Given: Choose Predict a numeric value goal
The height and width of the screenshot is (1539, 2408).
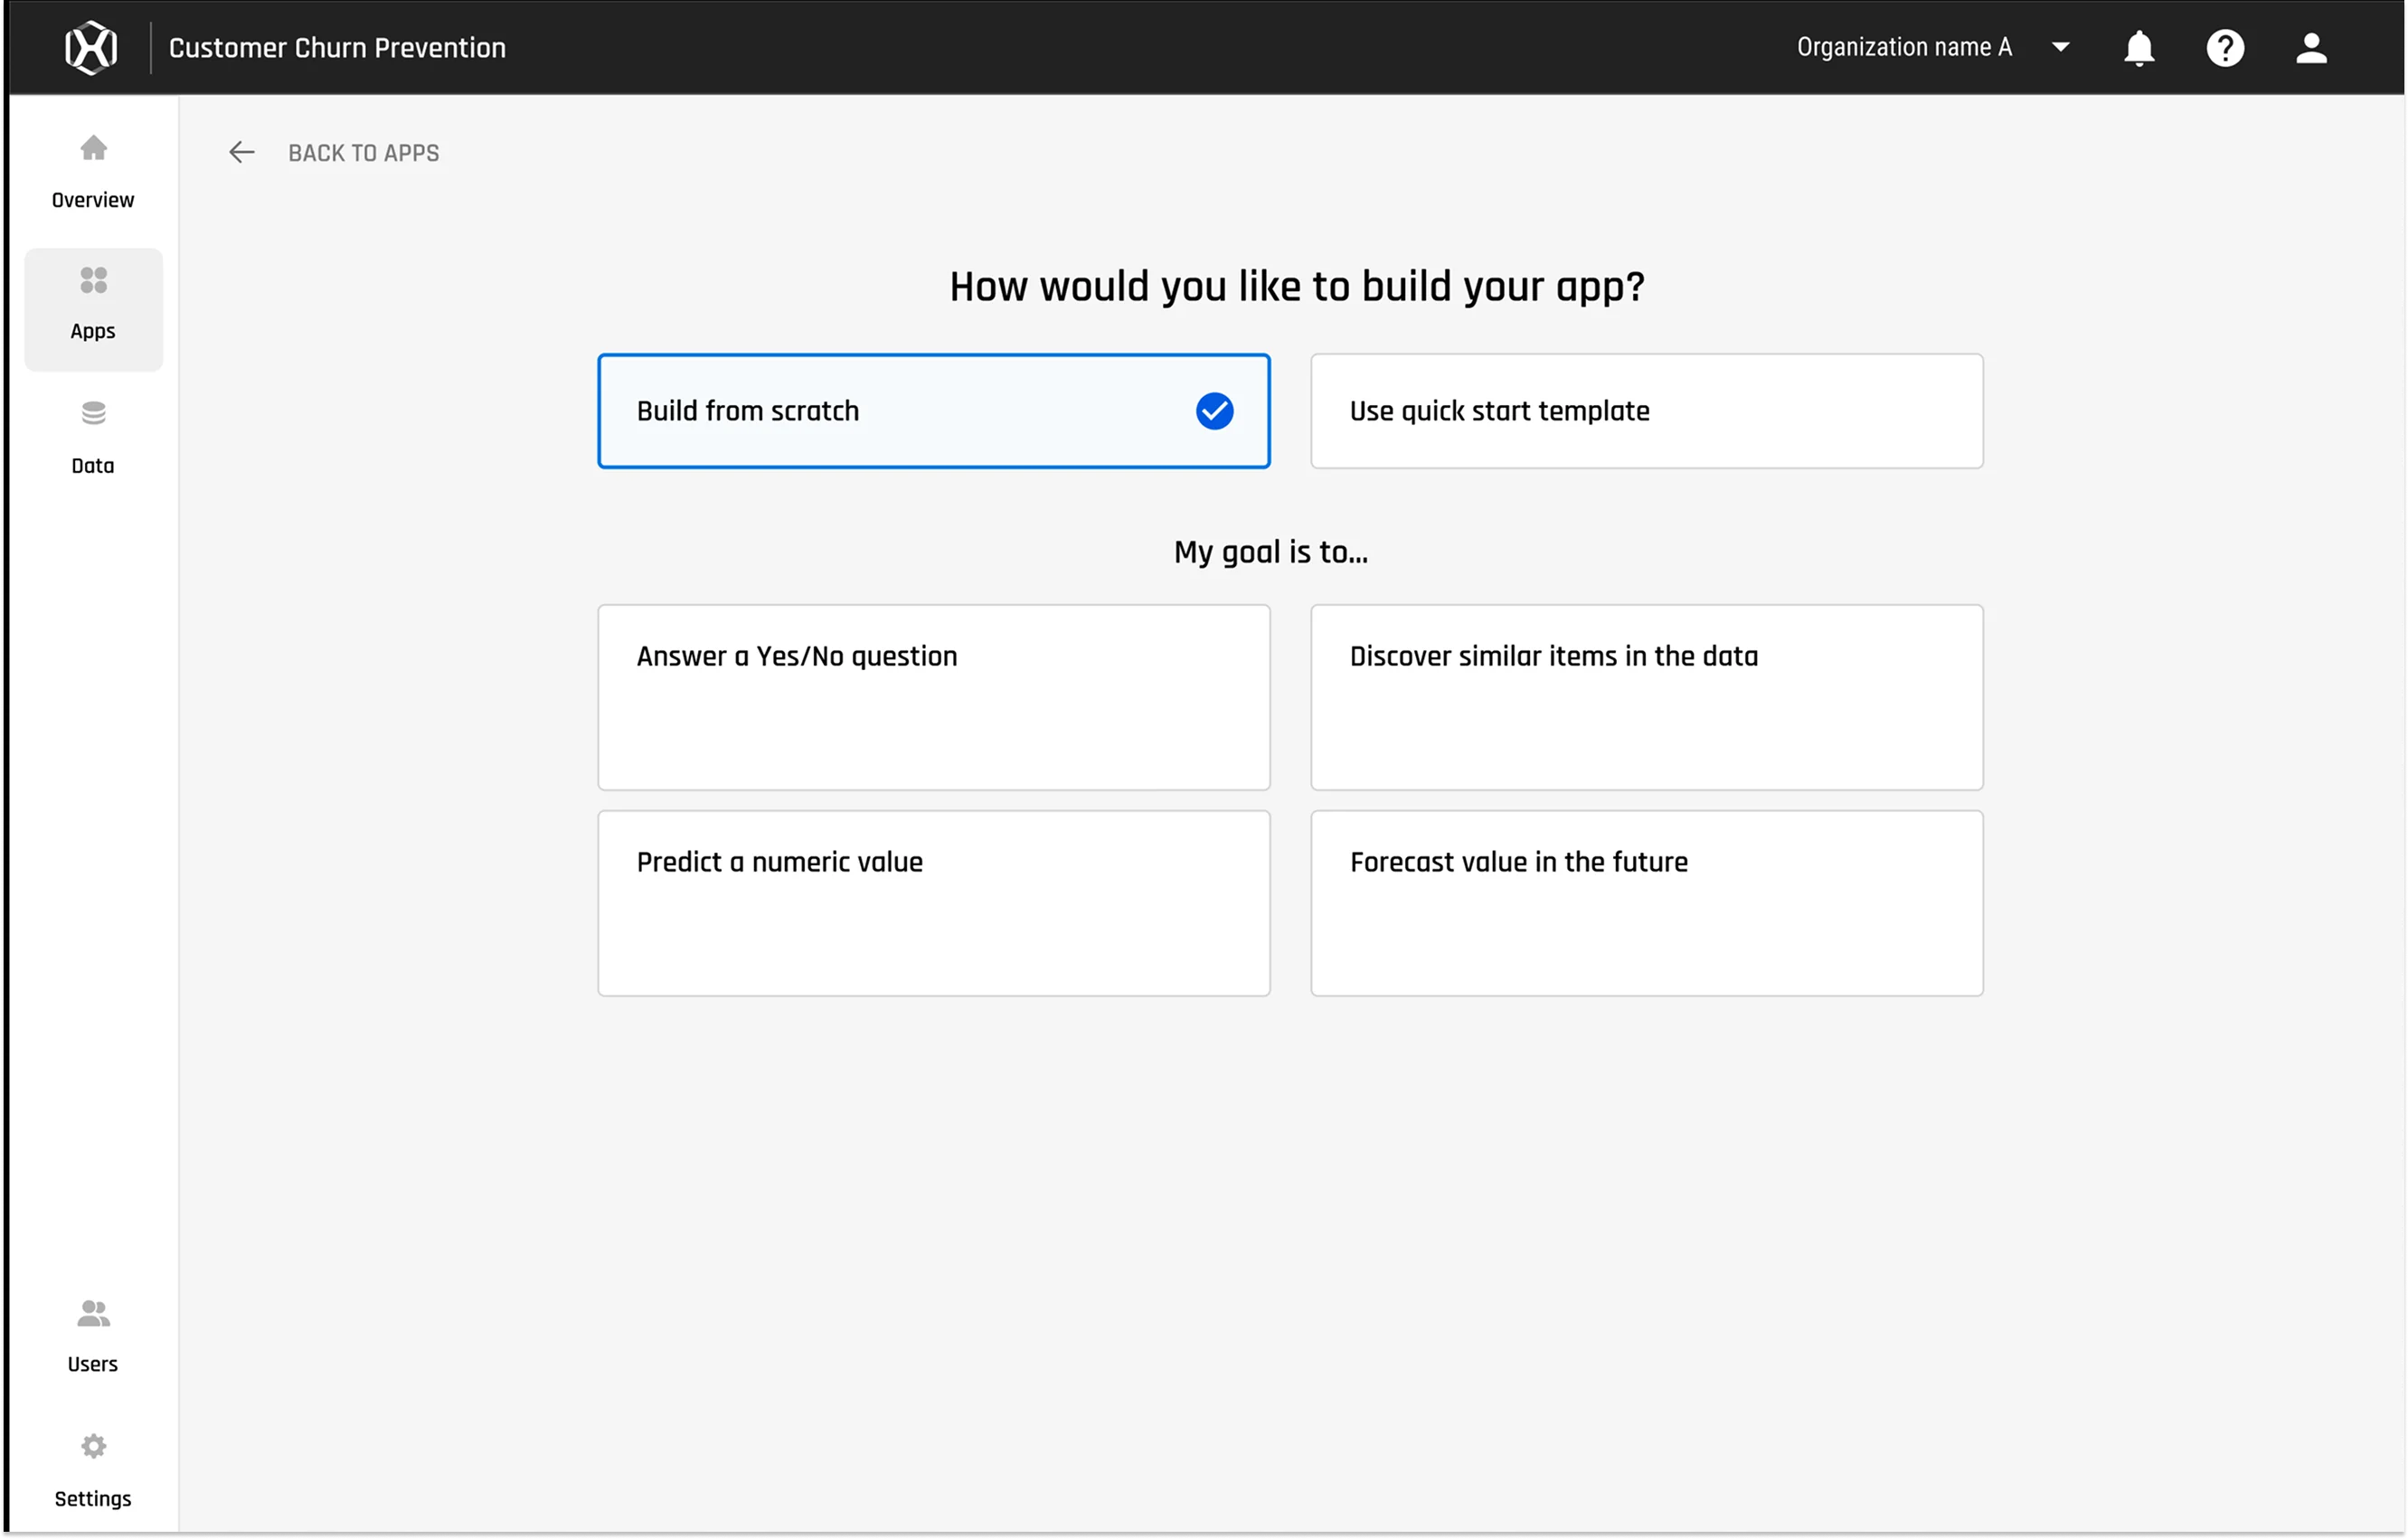Looking at the screenshot, I should coord(933,903).
